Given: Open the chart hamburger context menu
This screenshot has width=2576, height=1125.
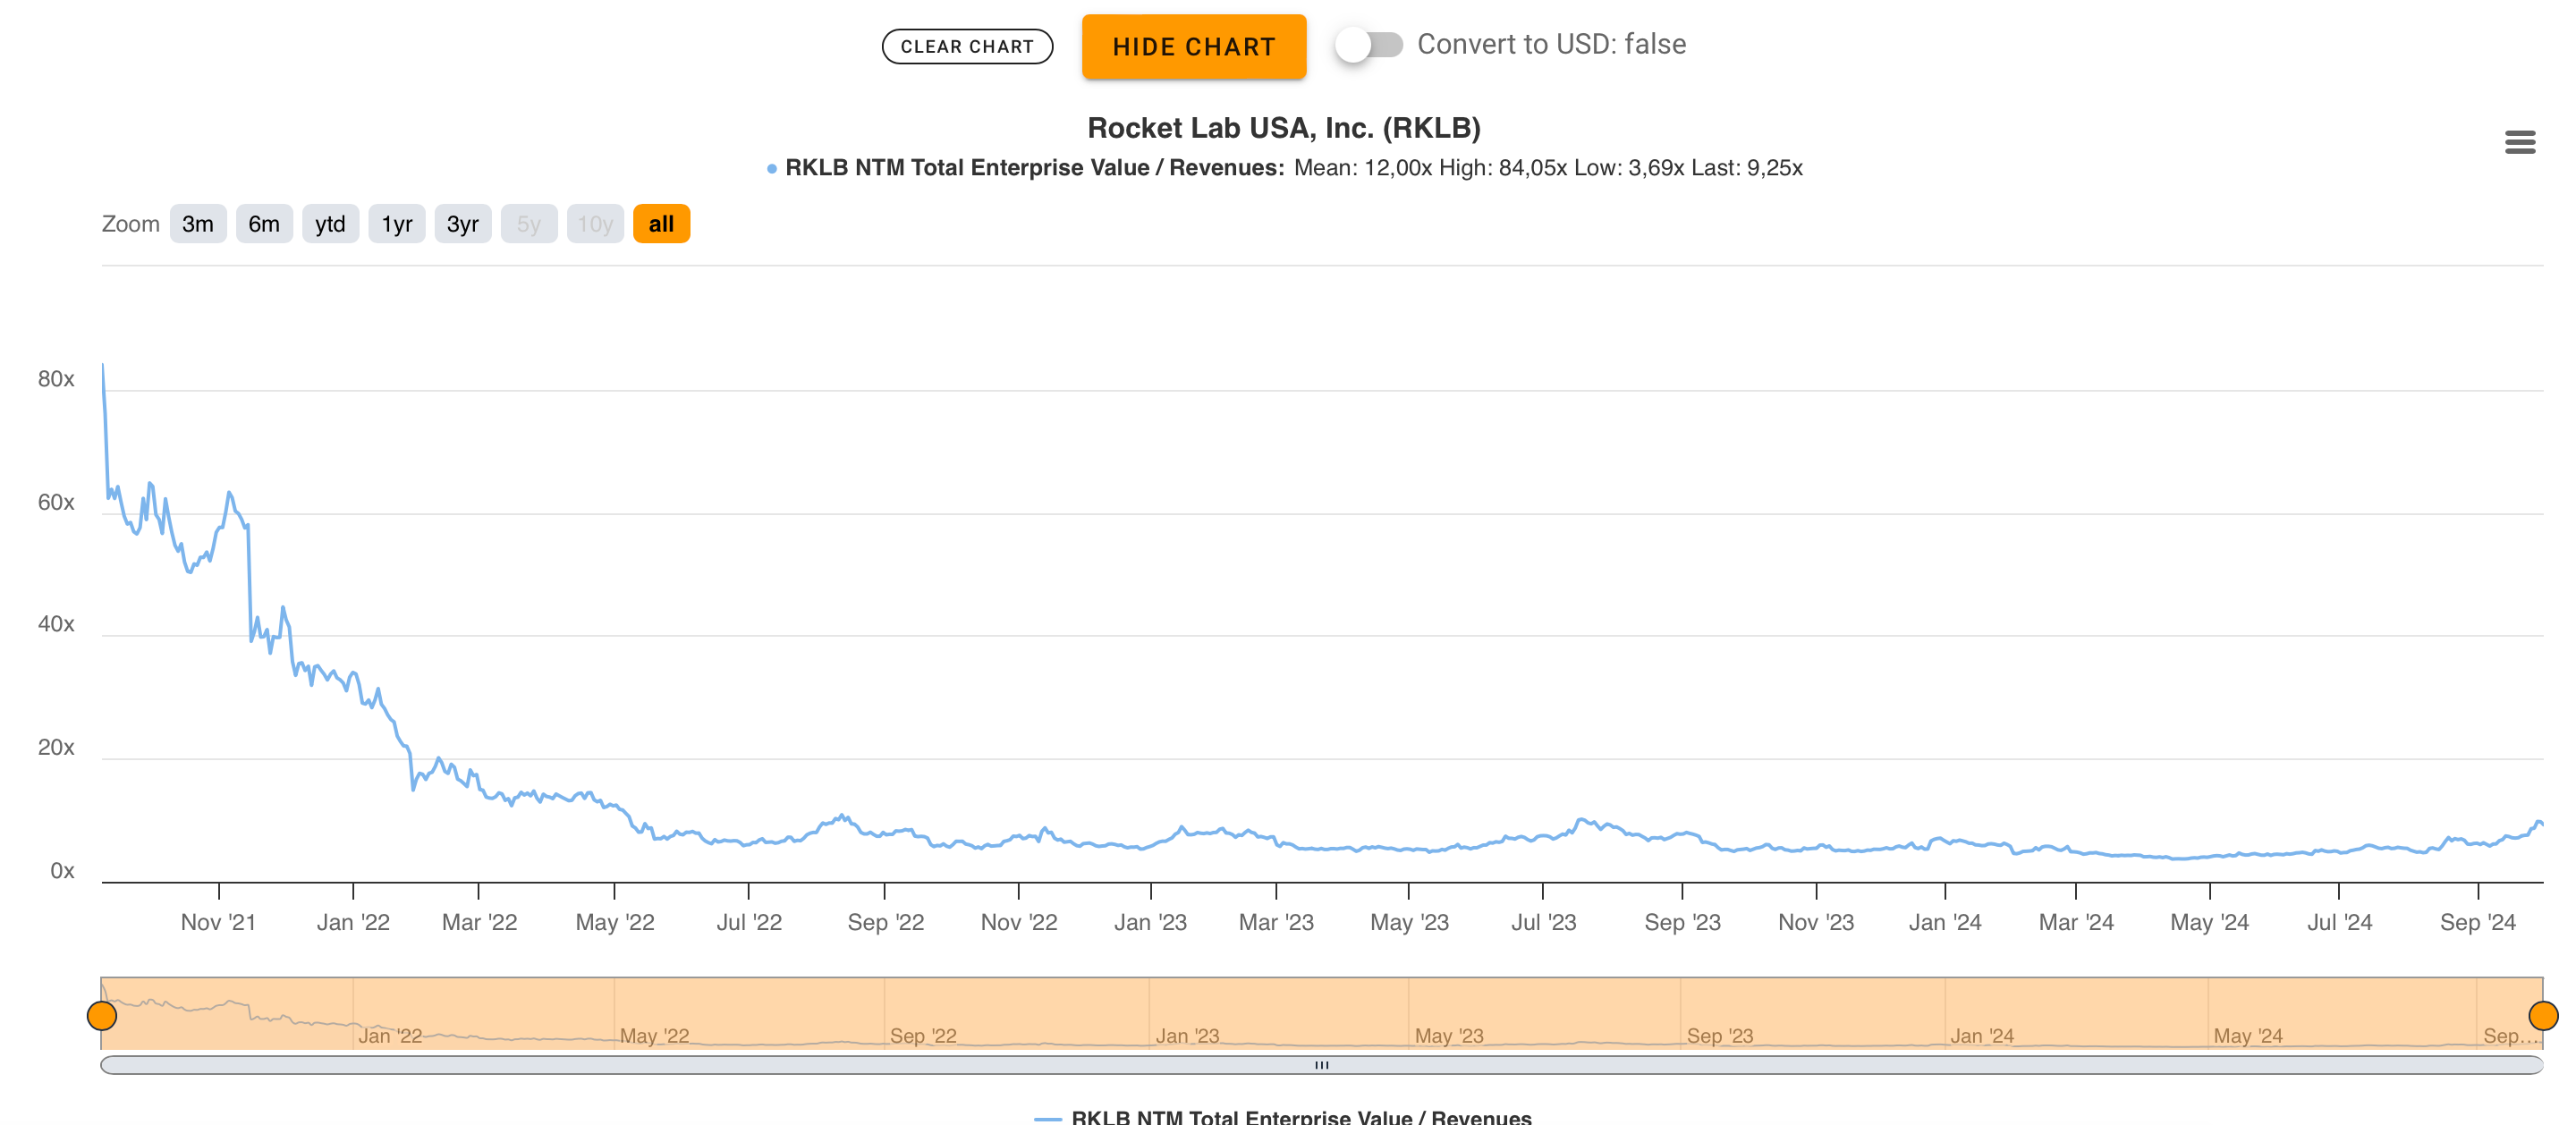Looking at the screenshot, I should (2519, 142).
